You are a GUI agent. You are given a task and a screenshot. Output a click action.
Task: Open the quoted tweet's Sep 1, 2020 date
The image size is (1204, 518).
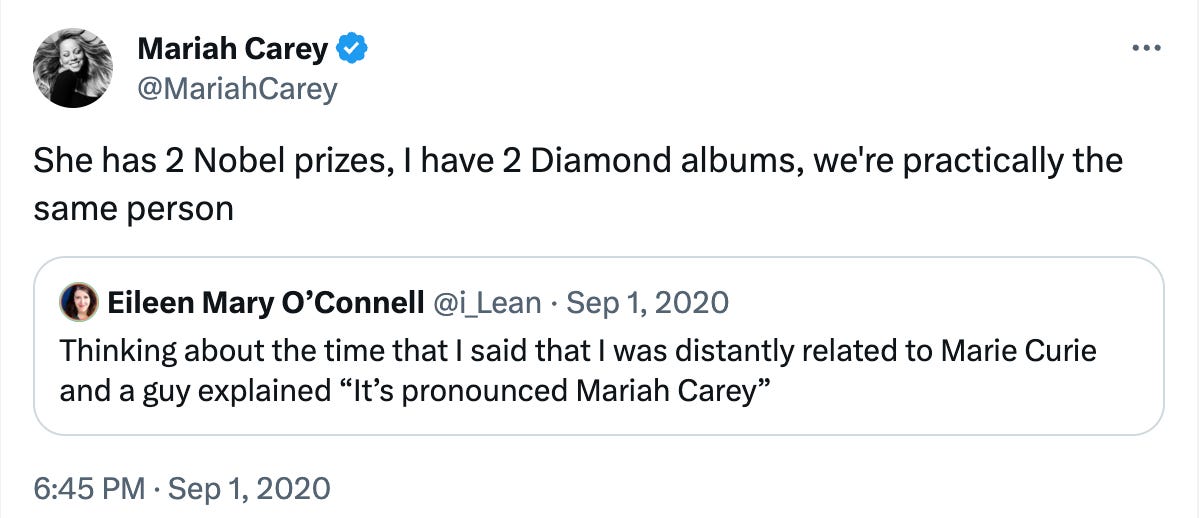click(647, 302)
